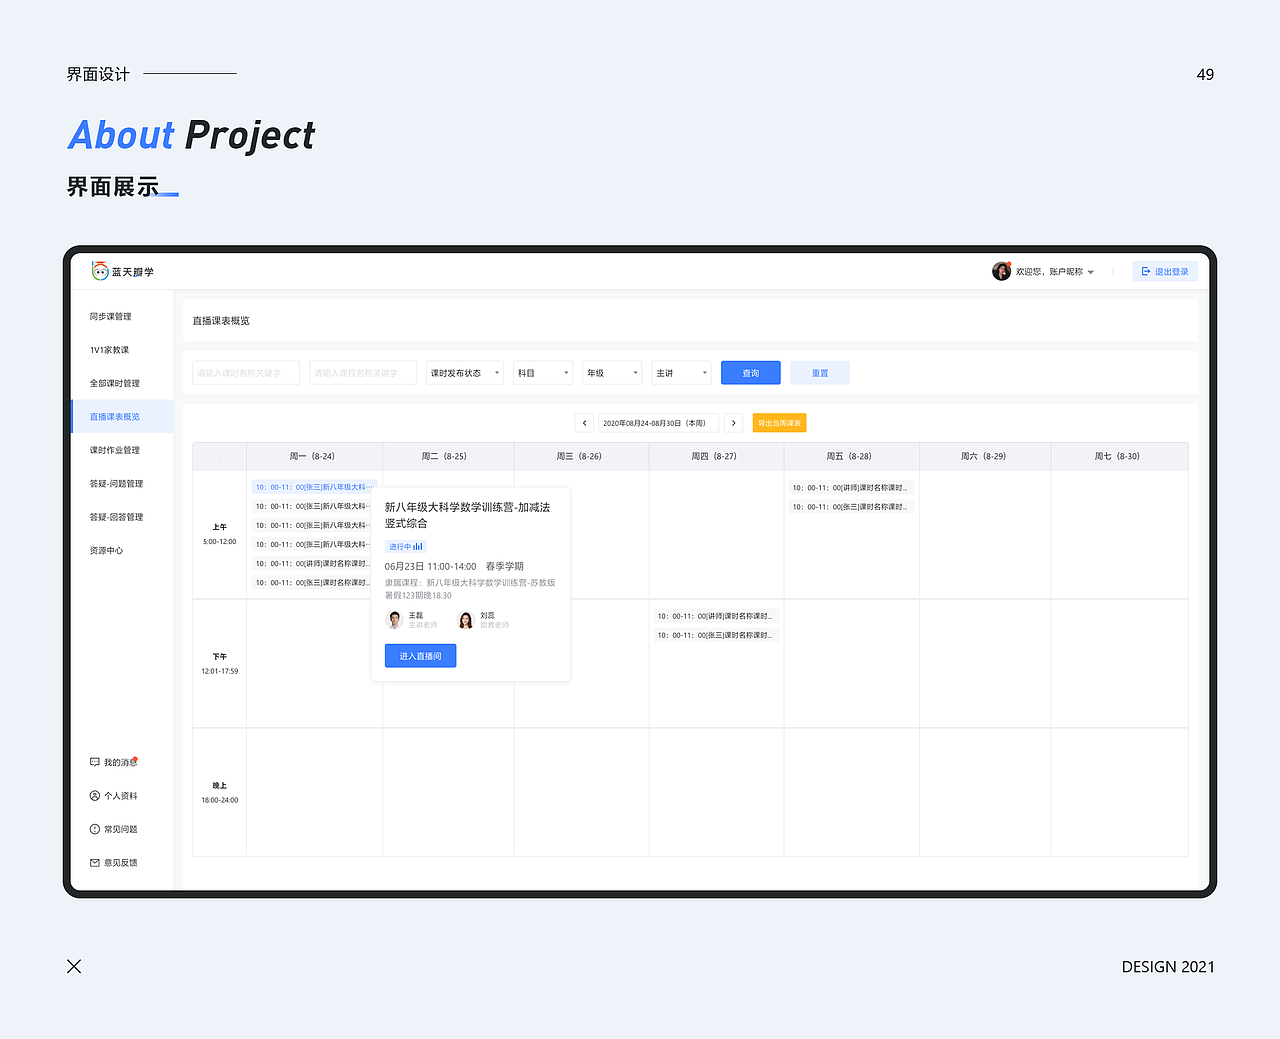Select Thursday afternoon 张三 lesson entry
Viewport: 1280px width, 1039px height.
point(716,635)
